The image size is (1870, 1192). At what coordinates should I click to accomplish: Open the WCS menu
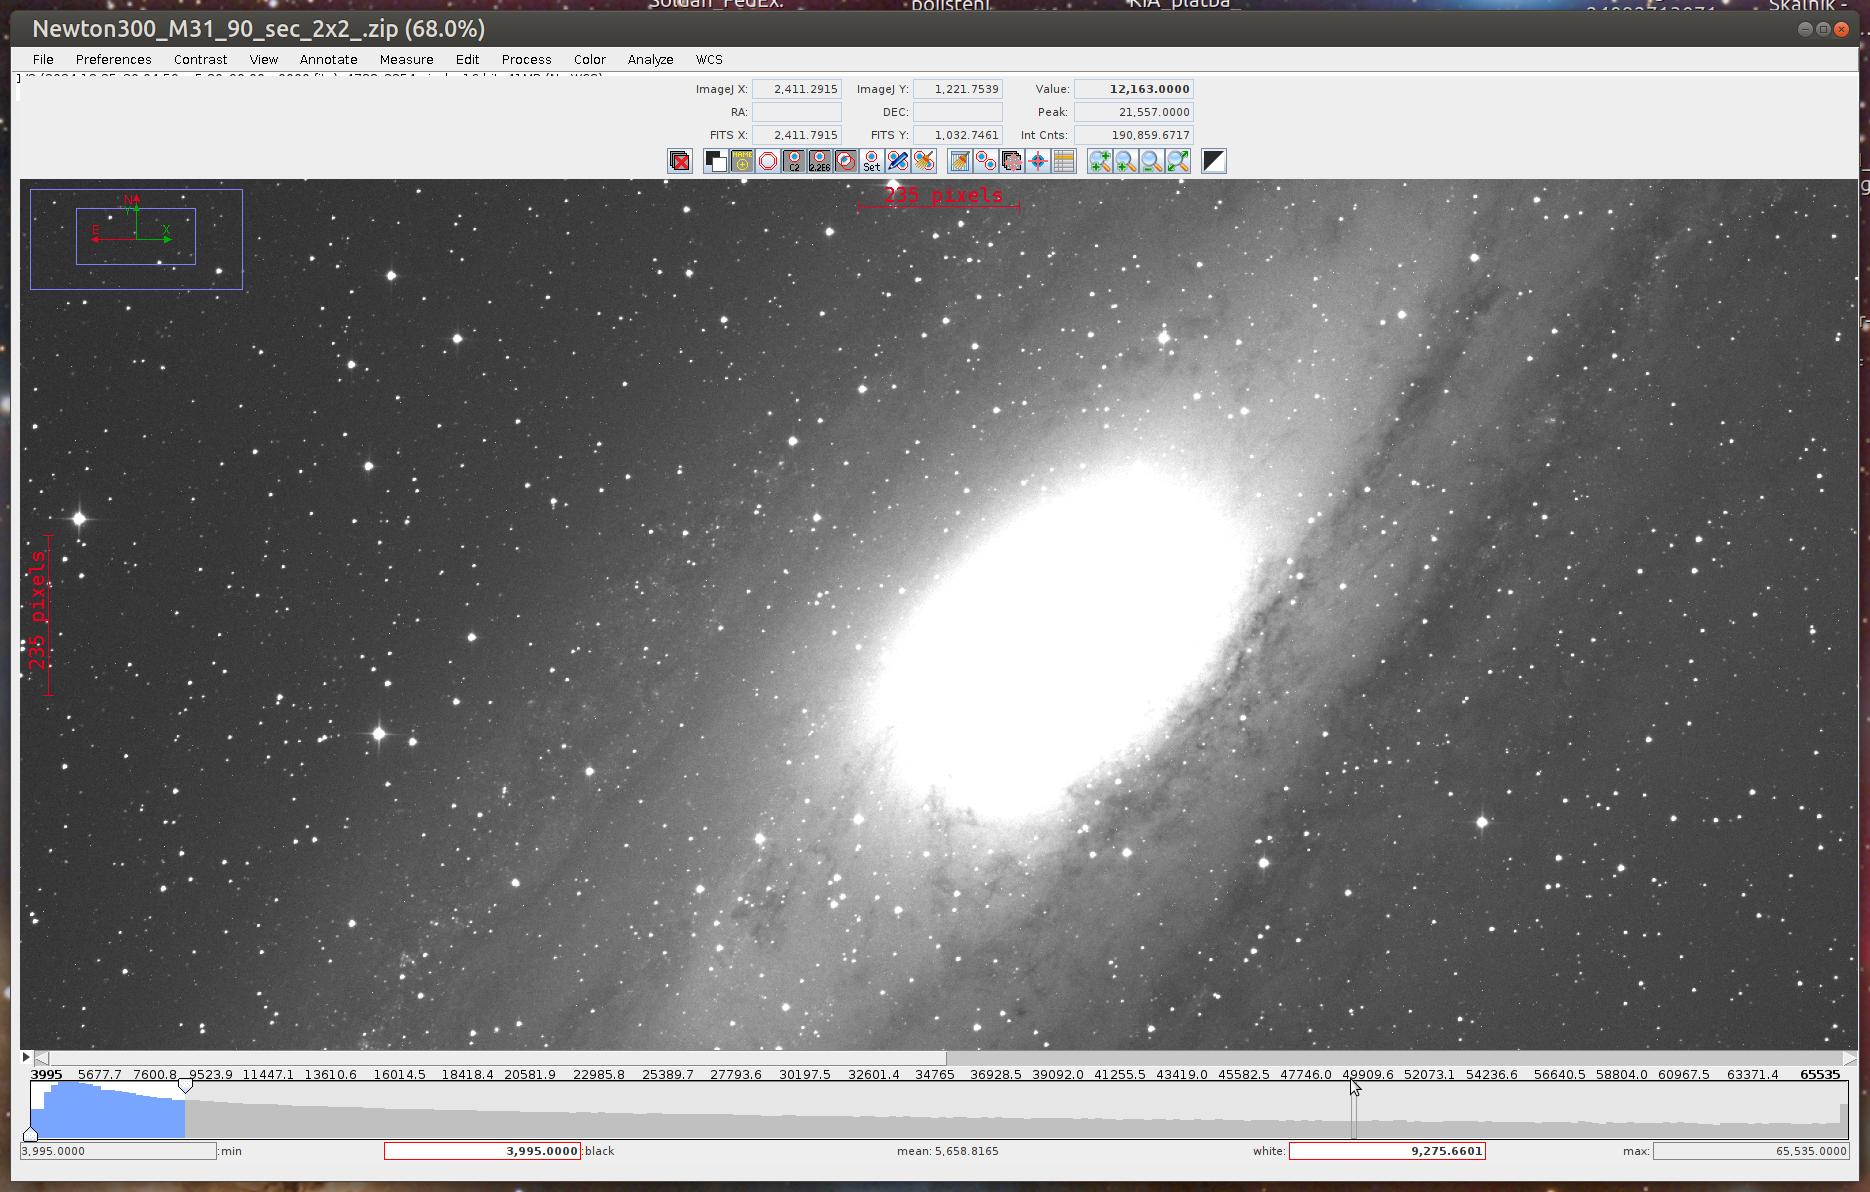[709, 59]
